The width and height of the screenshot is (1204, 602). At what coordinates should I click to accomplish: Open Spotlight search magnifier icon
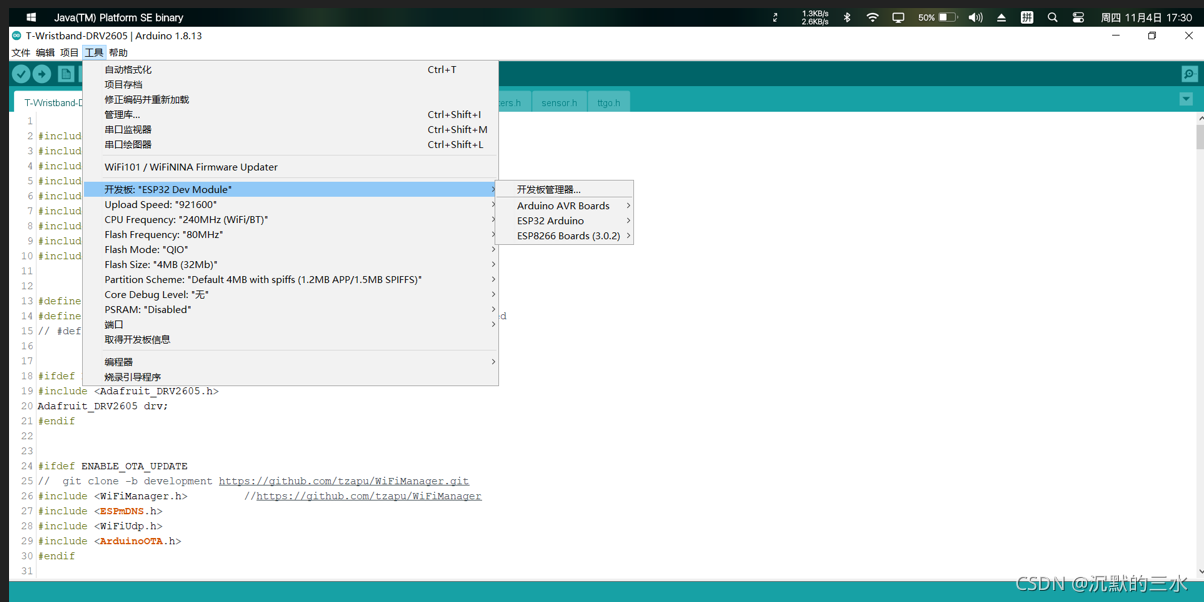pyautogui.click(x=1052, y=17)
